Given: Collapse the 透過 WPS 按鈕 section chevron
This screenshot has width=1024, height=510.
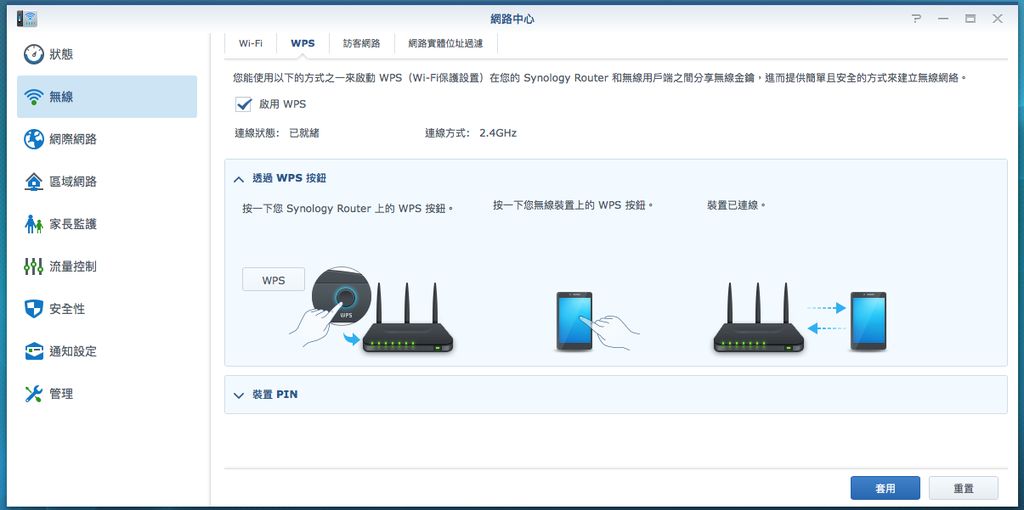Looking at the screenshot, I should pyautogui.click(x=239, y=179).
